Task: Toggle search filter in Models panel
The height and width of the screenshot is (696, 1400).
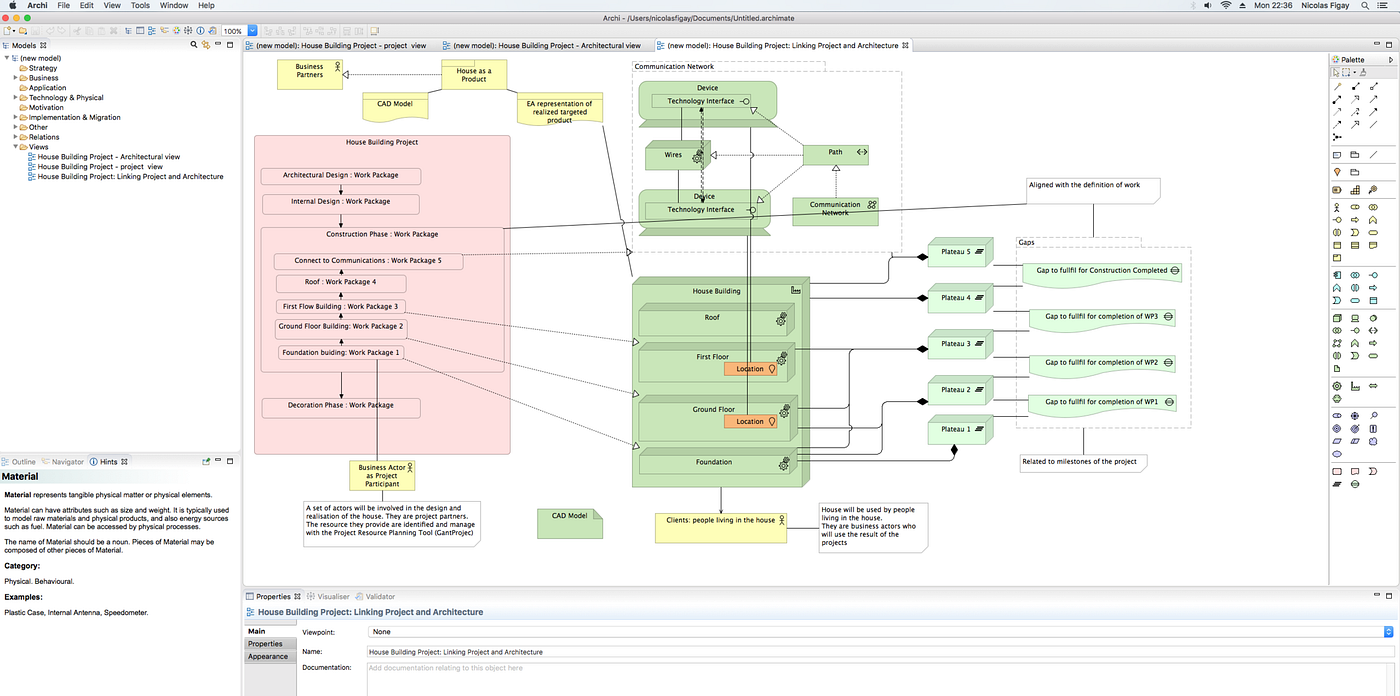Action: point(194,45)
